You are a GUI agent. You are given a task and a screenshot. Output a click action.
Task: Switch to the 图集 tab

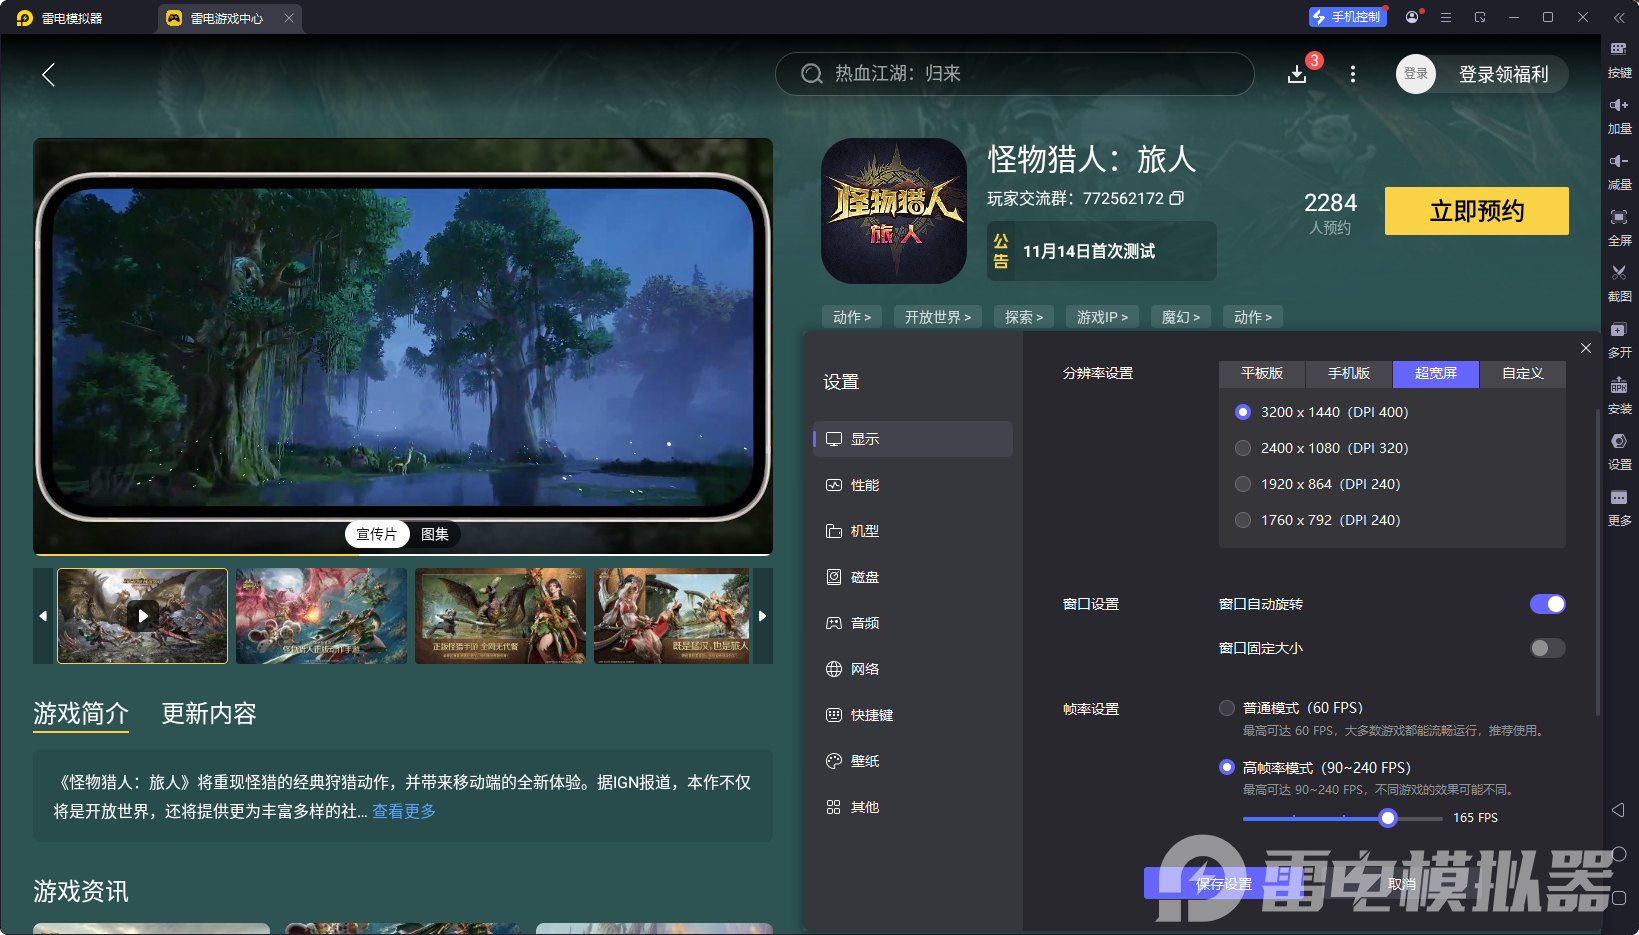coord(436,534)
